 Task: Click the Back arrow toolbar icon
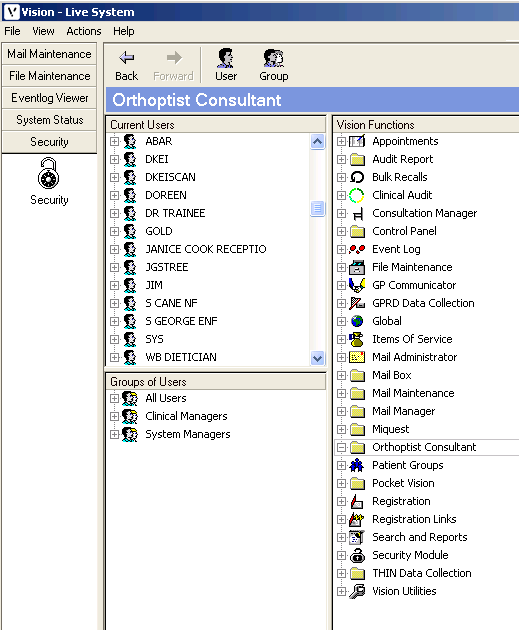(127, 58)
